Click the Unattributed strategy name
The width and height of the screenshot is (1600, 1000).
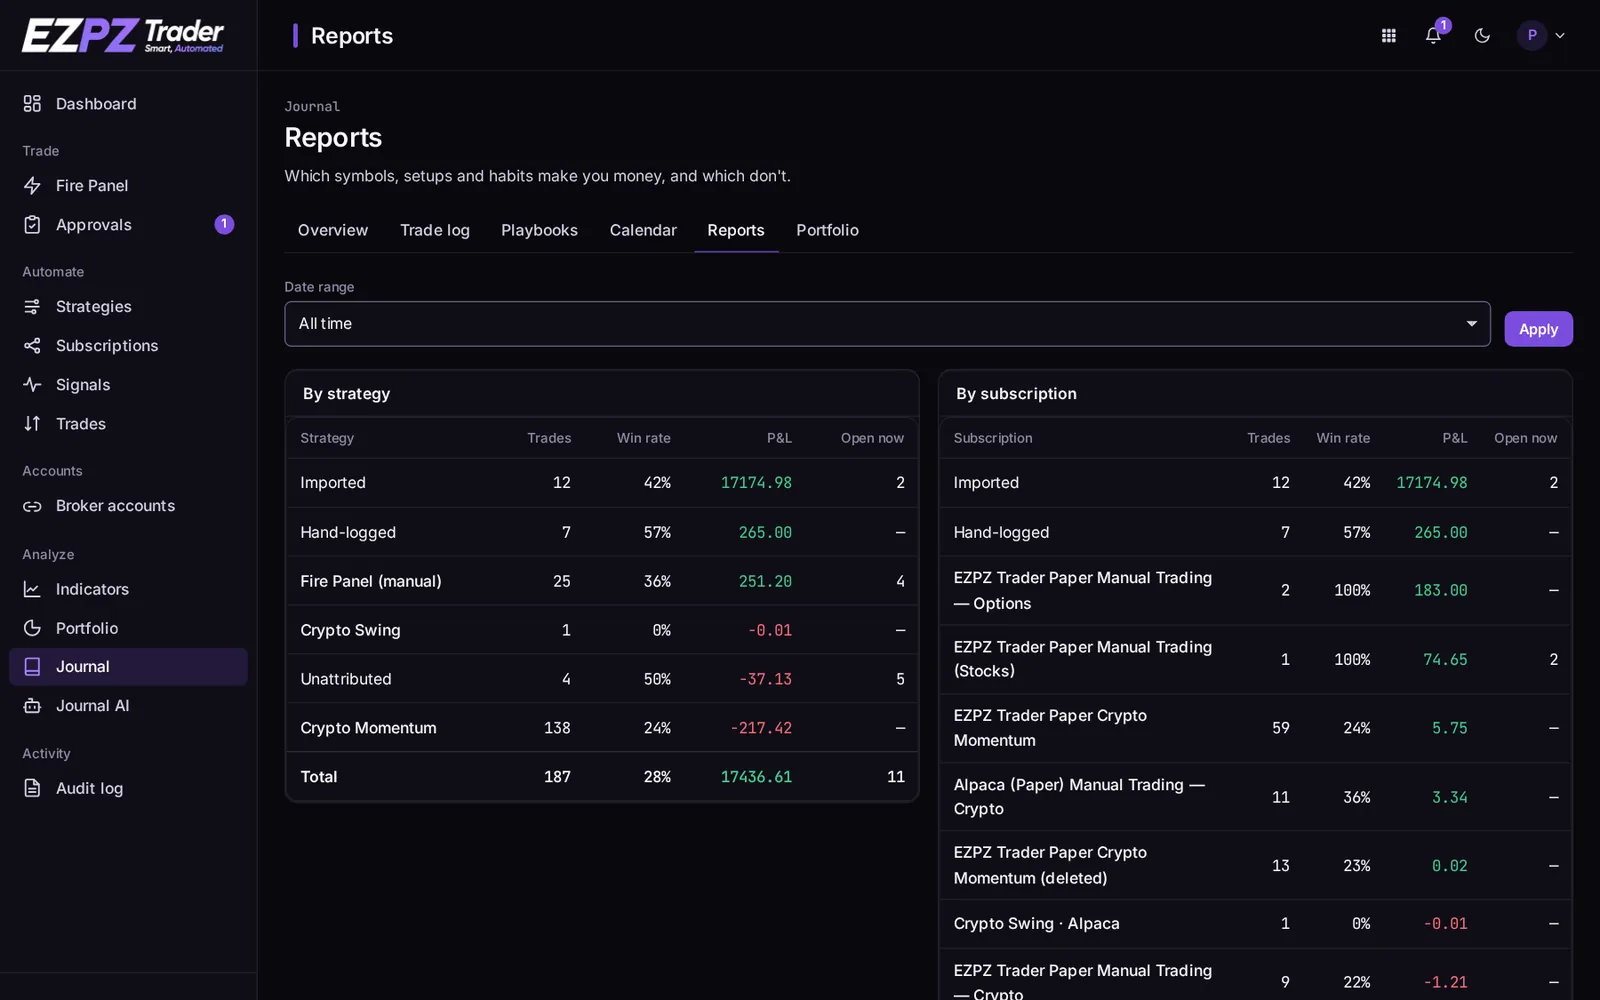click(x=346, y=679)
